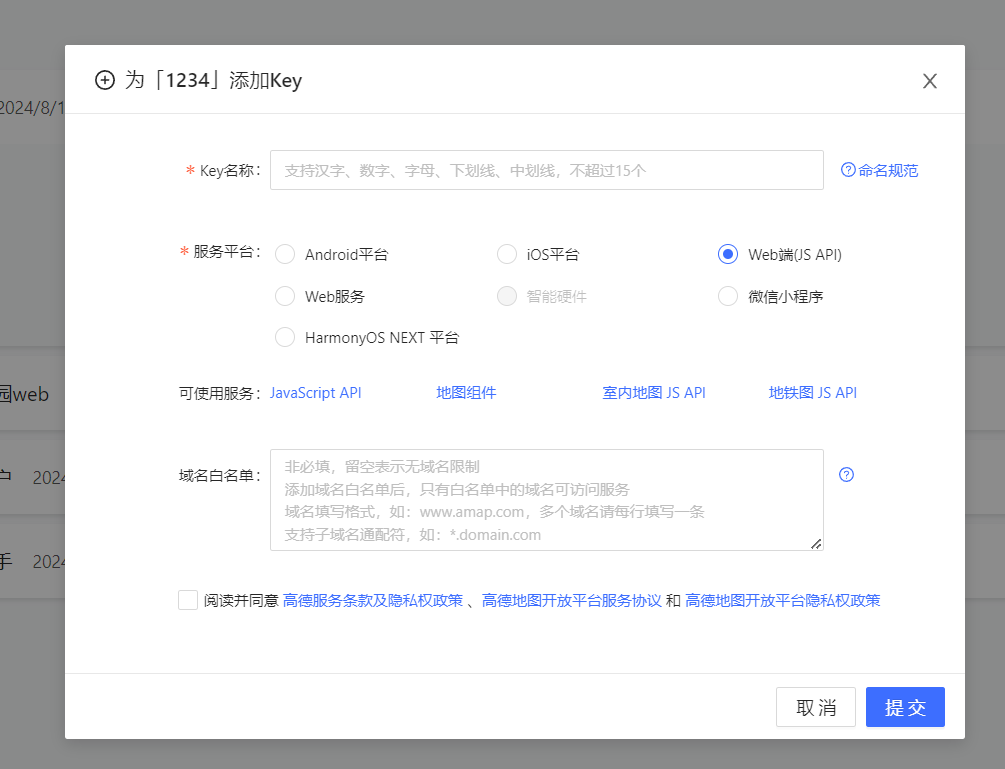Open the 地图组件 service link

tap(466, 393)
